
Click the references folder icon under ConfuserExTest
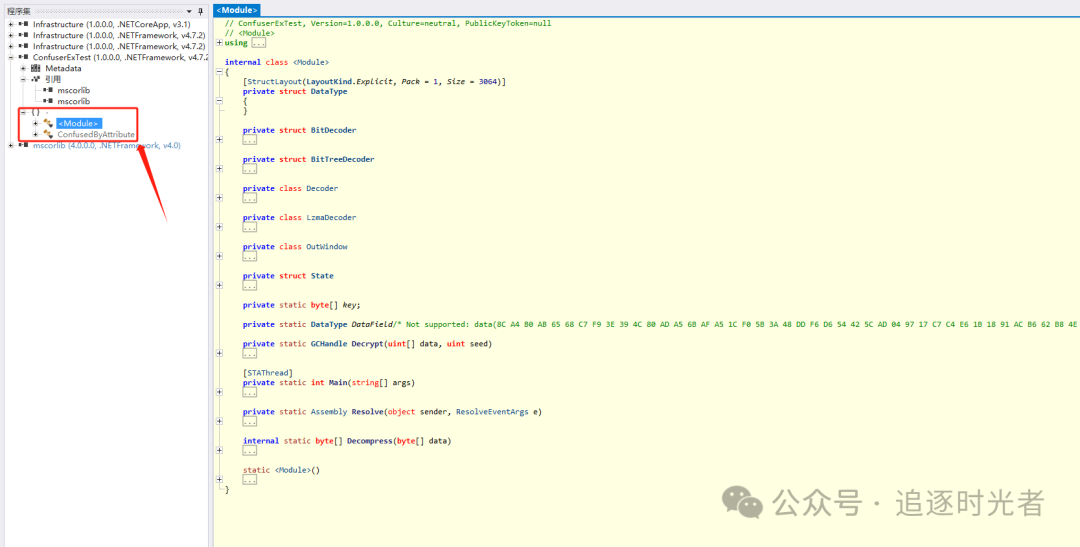(36, 79)
